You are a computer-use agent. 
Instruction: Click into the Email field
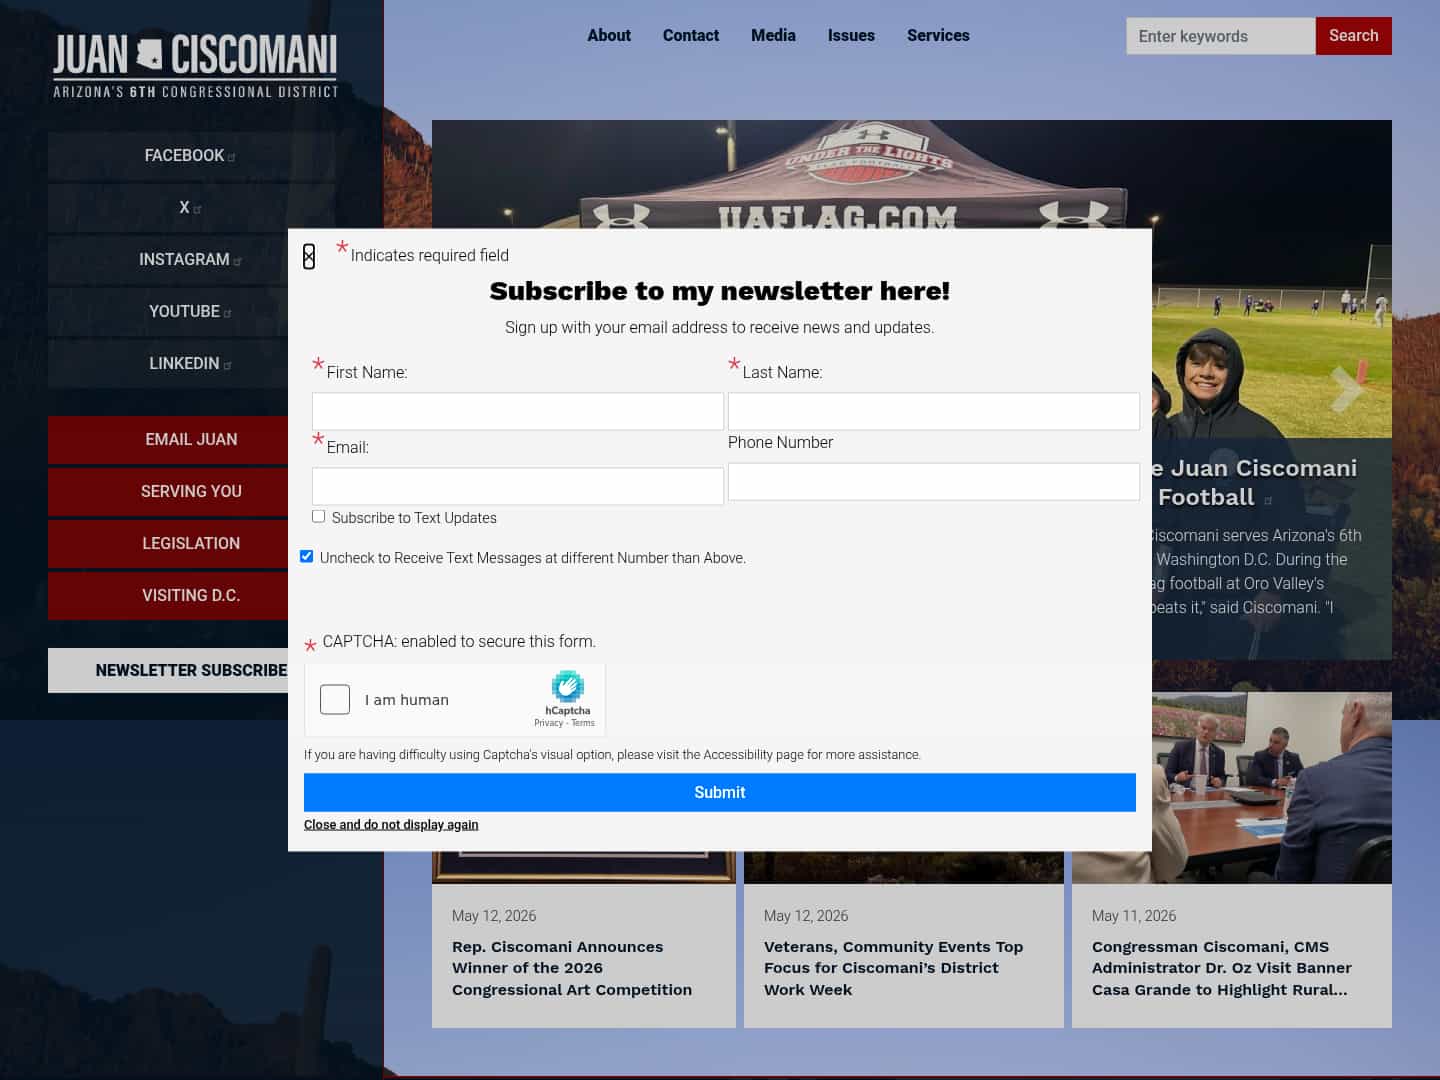(518, 486)
